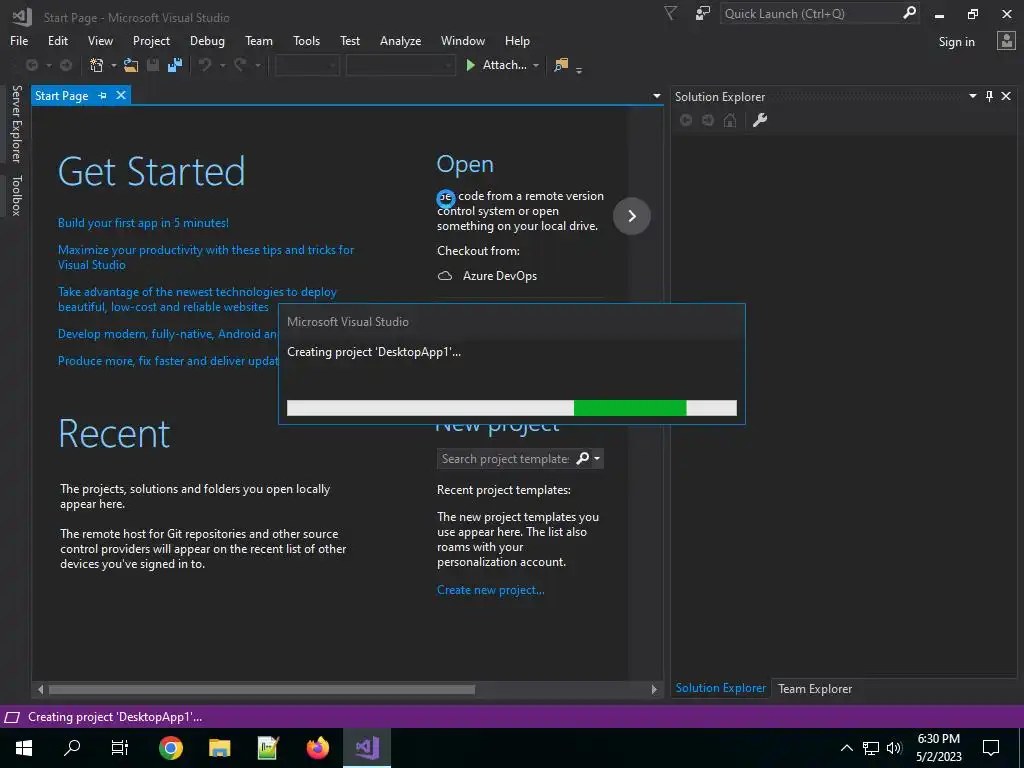
Task: Click Sign in
Action: click(x=956, y=42)
